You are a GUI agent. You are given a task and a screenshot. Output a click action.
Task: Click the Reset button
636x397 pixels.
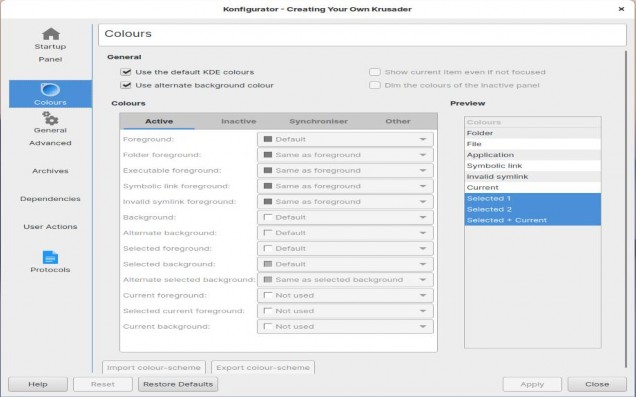click(103, 384)
